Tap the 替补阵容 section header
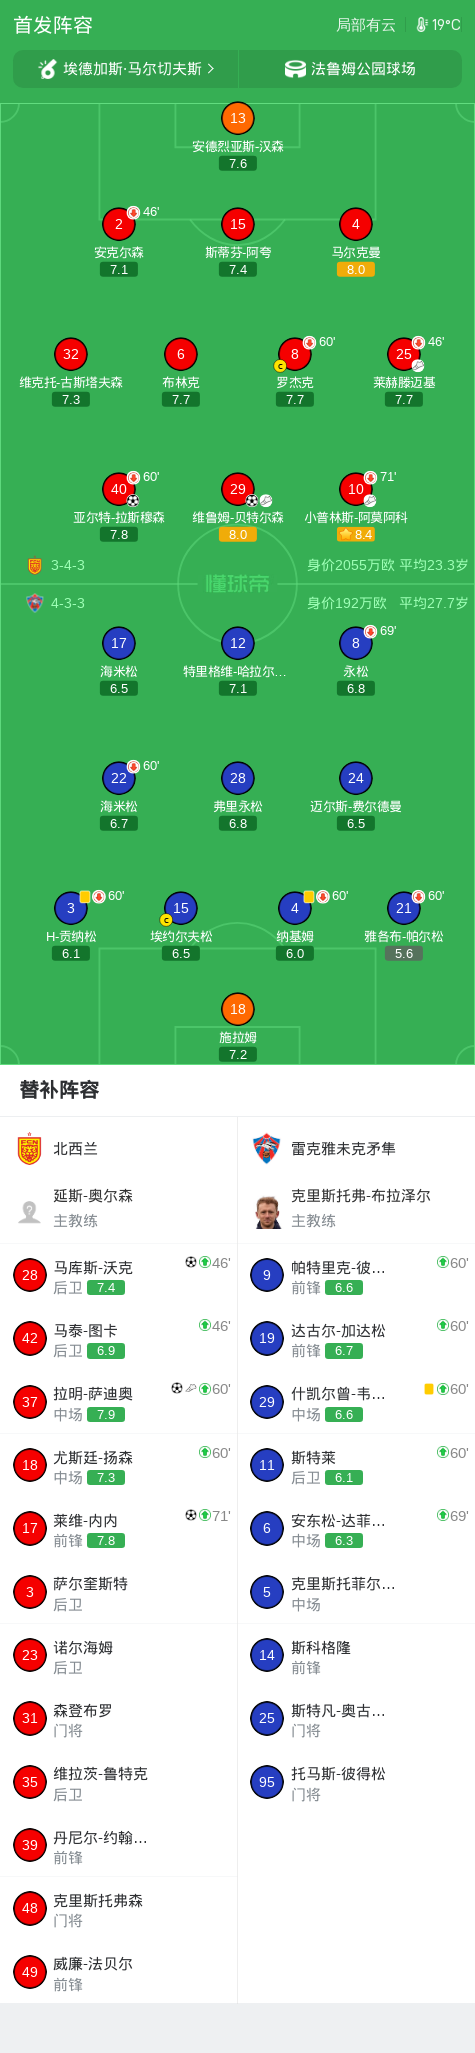Image resolution: width=475 pixels, height=2053 pixels. (60, 1090)
